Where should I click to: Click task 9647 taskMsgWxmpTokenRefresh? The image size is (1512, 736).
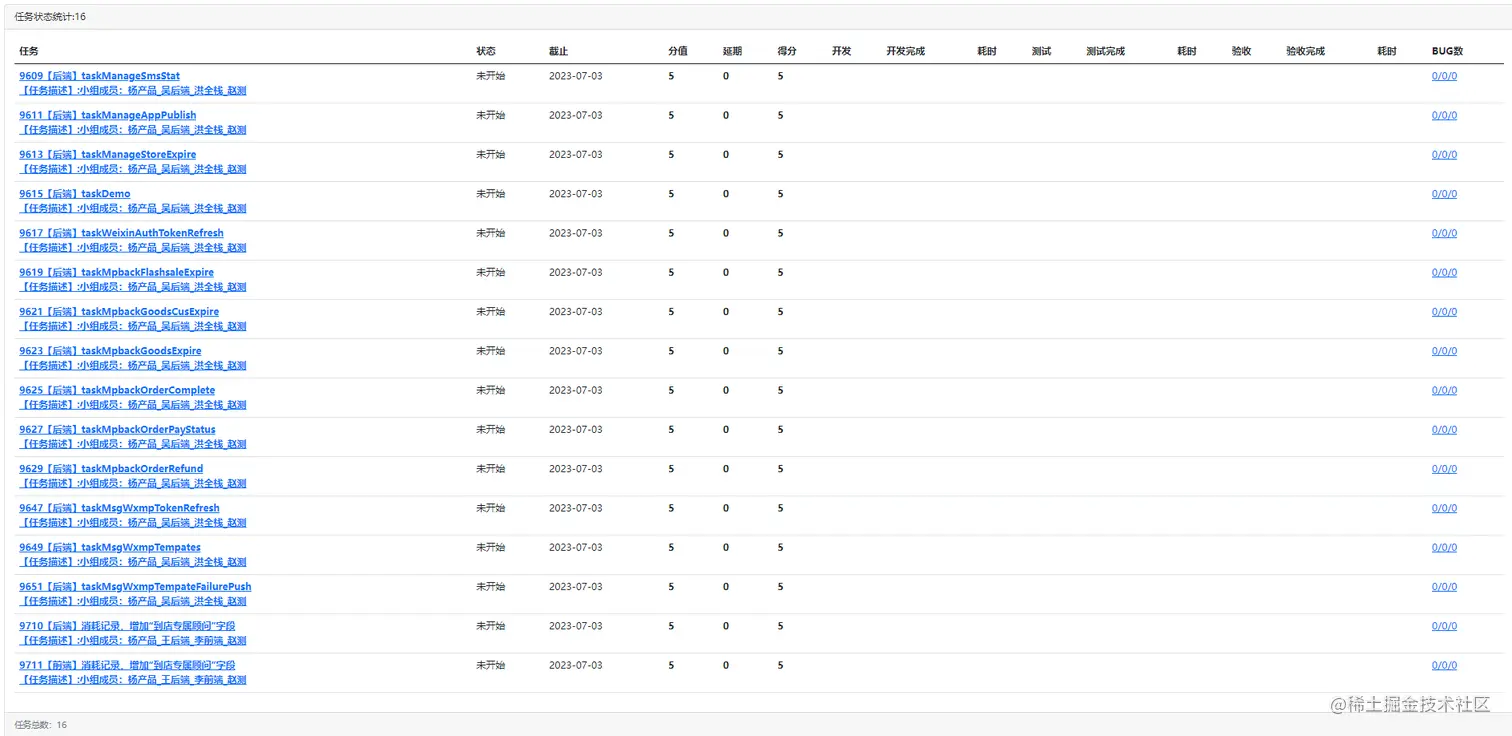(119, 508)
